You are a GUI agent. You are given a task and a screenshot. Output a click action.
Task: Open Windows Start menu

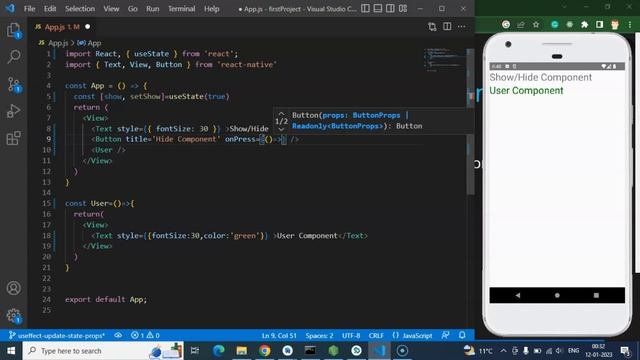(x=11, y=351)
